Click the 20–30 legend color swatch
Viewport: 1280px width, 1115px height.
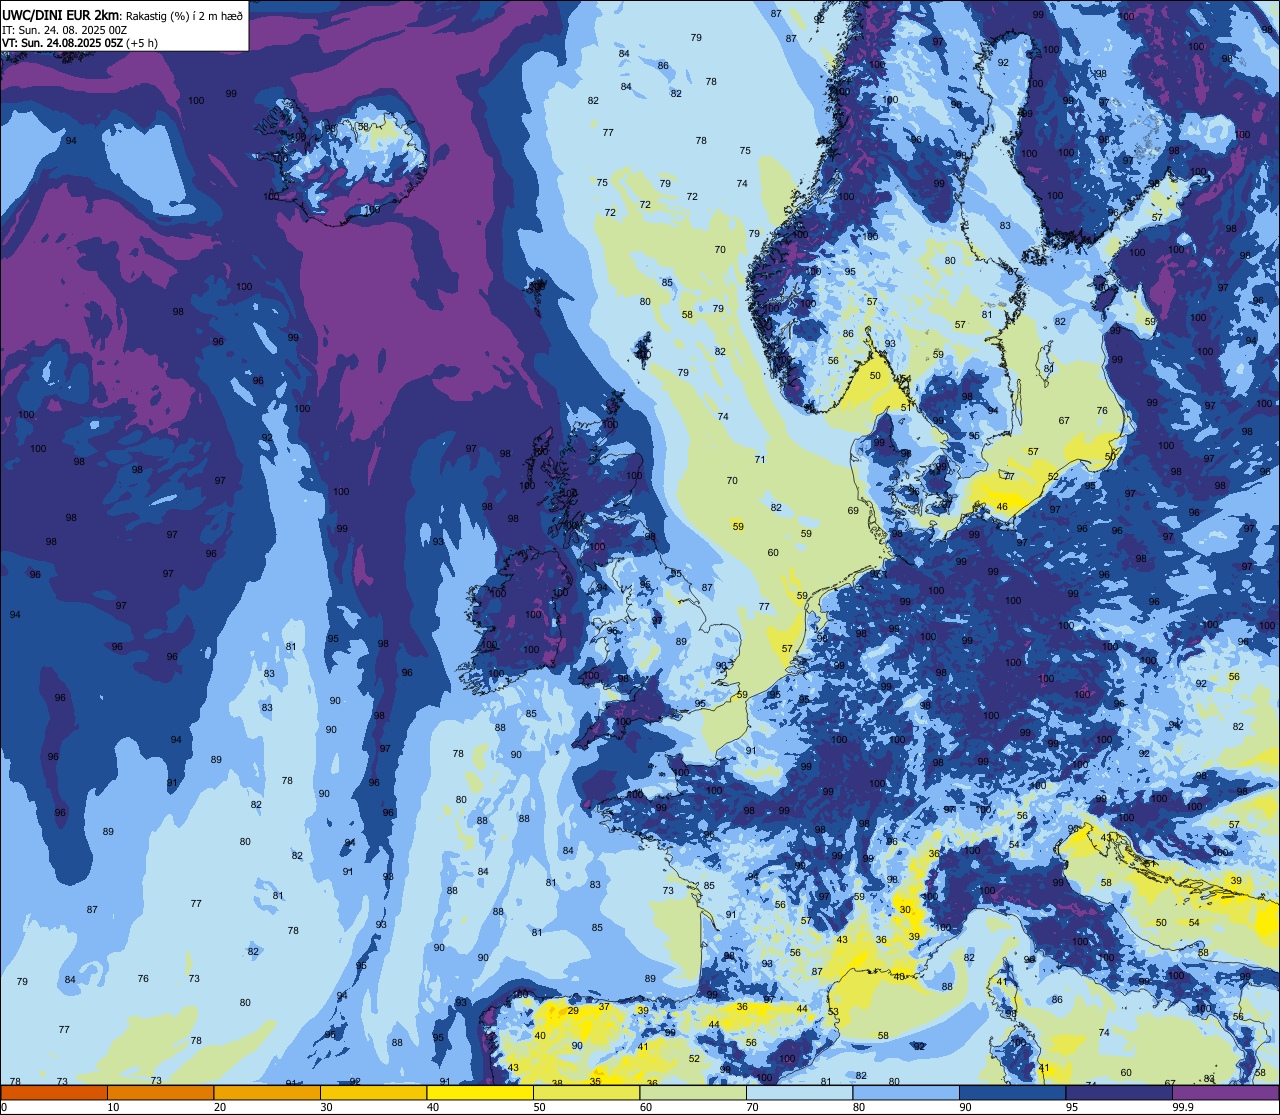click(x=267, y=1093)
